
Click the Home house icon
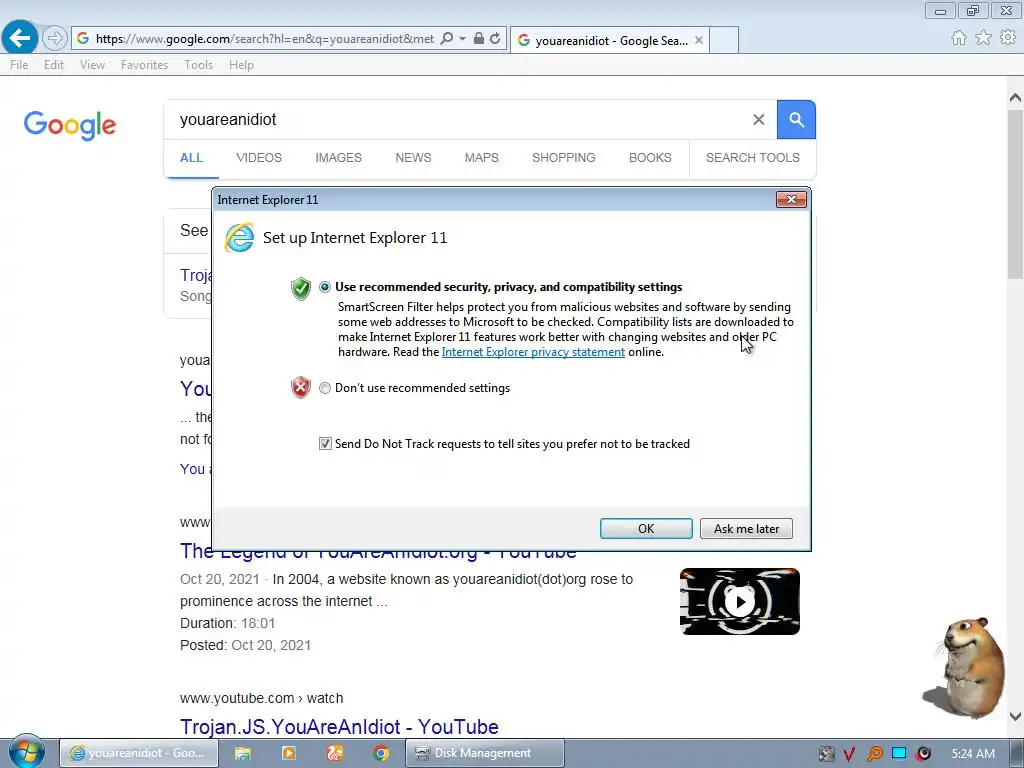click(959, 39)
